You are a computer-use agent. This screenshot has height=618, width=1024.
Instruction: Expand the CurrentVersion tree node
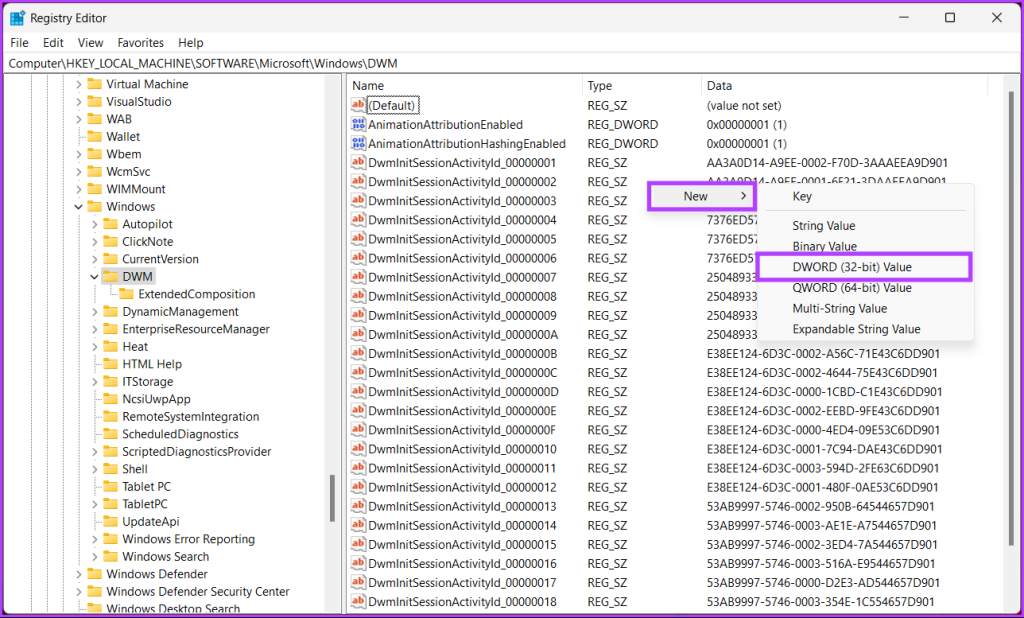95,259
